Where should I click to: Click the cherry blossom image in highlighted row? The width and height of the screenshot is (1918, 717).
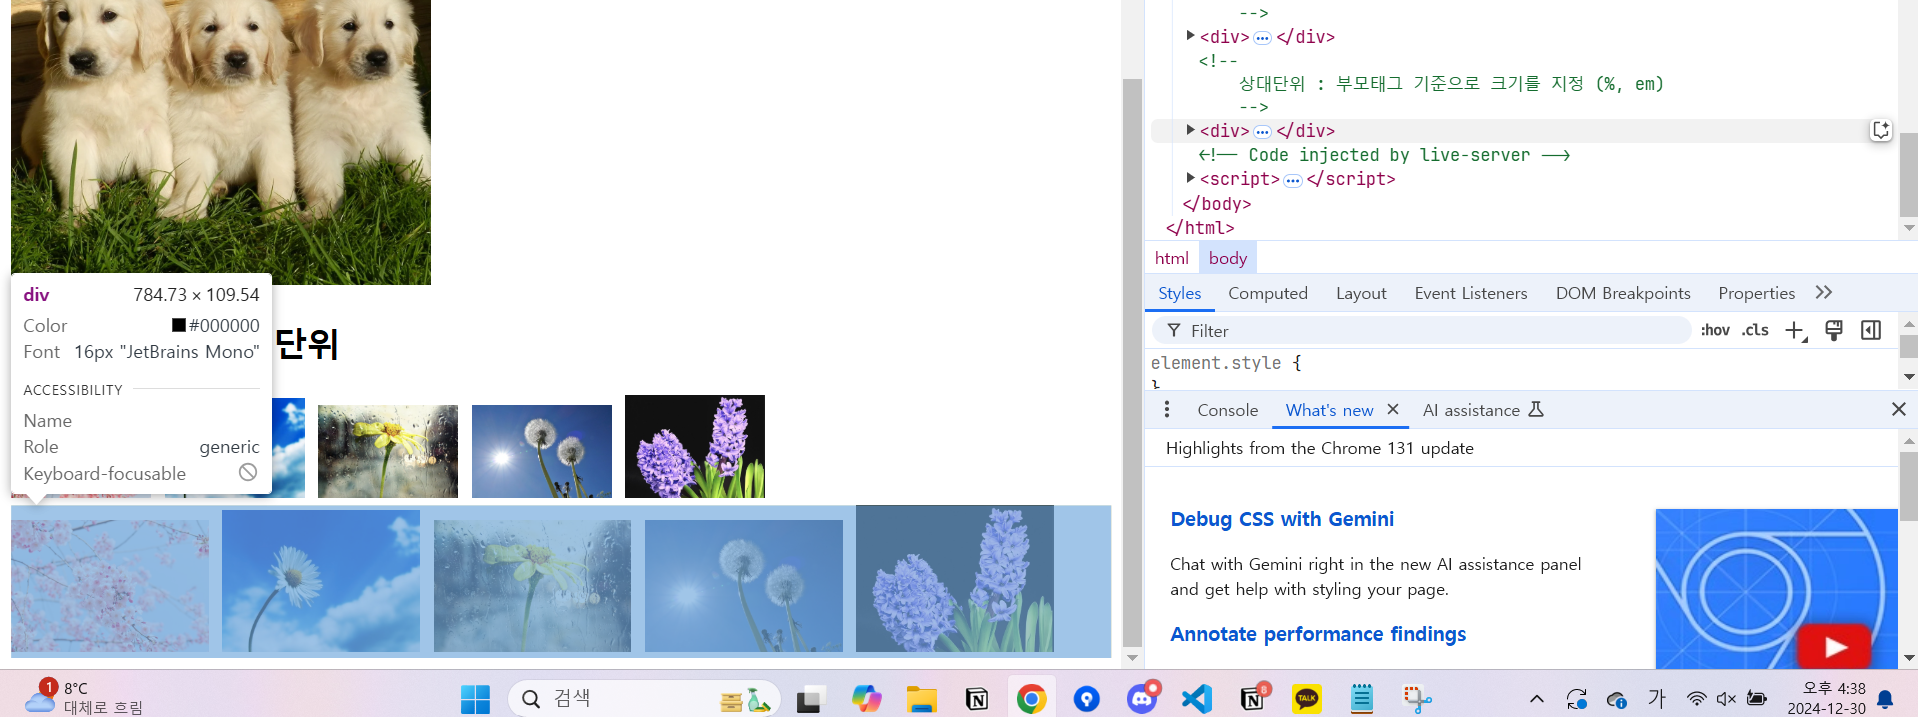[x=110, y=586]
